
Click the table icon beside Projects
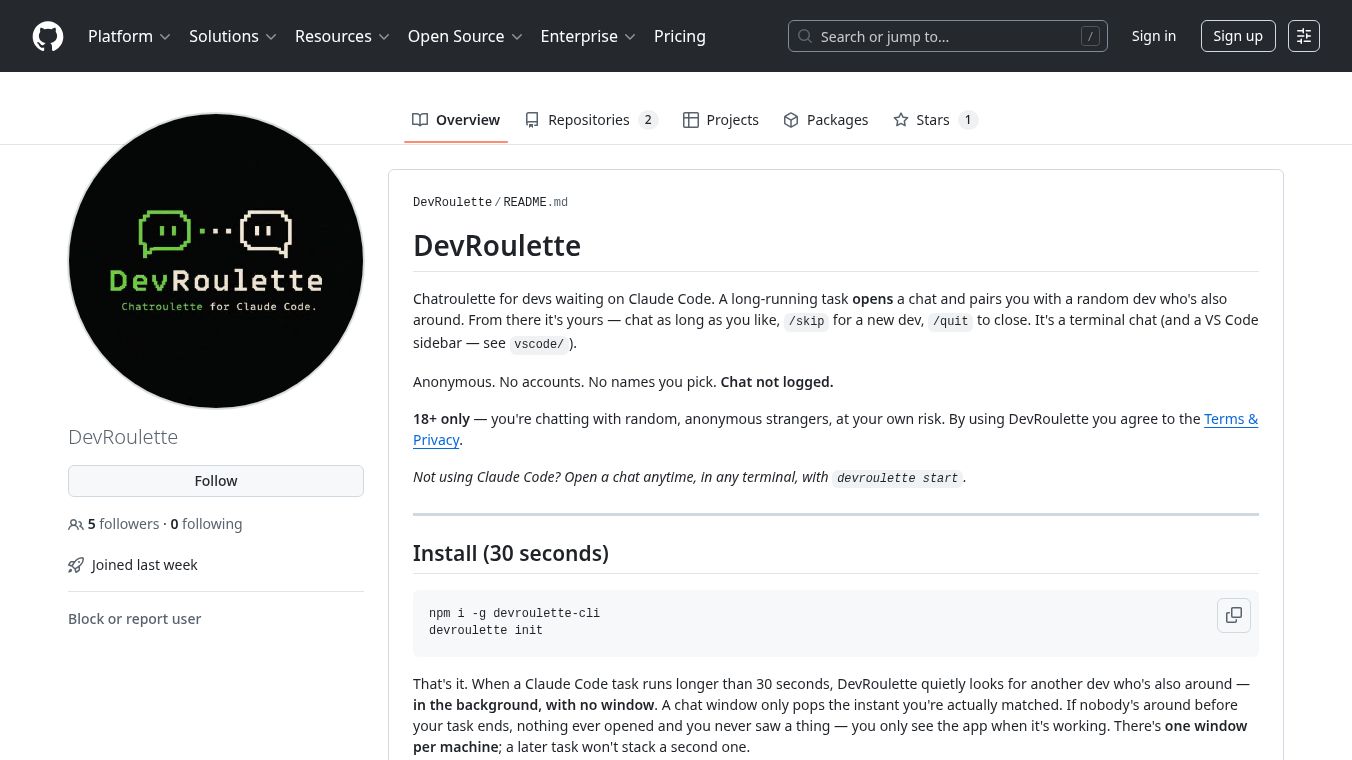pyautogui.click(x=690, y=120)
